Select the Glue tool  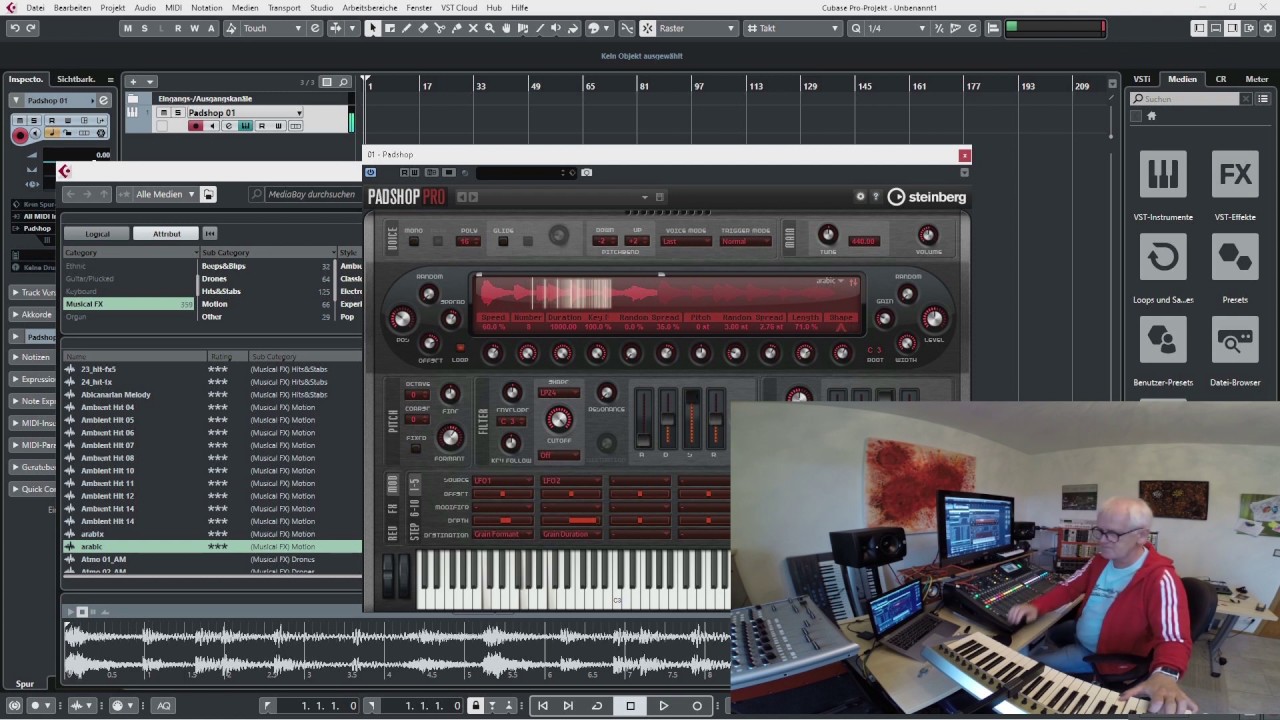click(457, 28)
